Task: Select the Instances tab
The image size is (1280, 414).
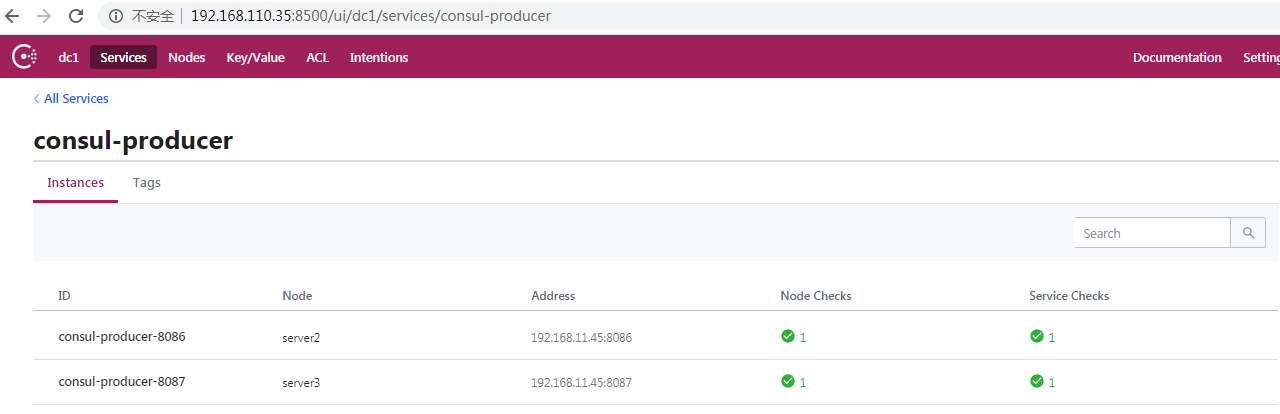Action: 76,183
